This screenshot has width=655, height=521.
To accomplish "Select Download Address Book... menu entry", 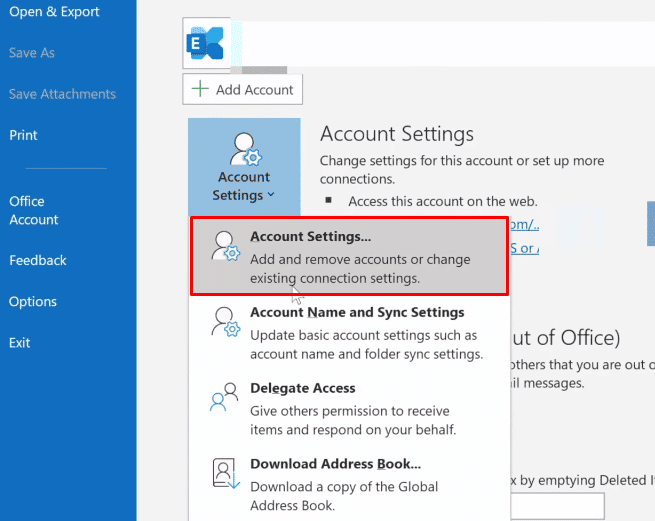I will tap(350, 484).
